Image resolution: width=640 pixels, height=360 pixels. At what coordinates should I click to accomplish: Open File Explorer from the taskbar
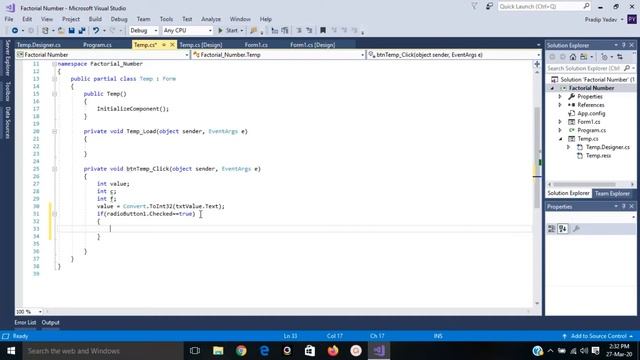[x=218, y=351]
